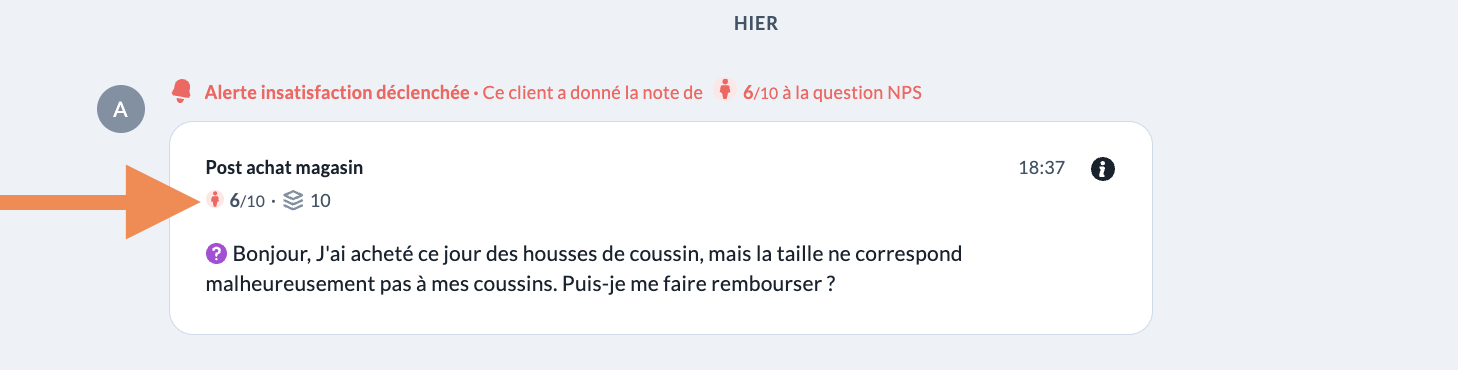
Task: Click the stacked layers icon beside 10
Action: [293, 201]
